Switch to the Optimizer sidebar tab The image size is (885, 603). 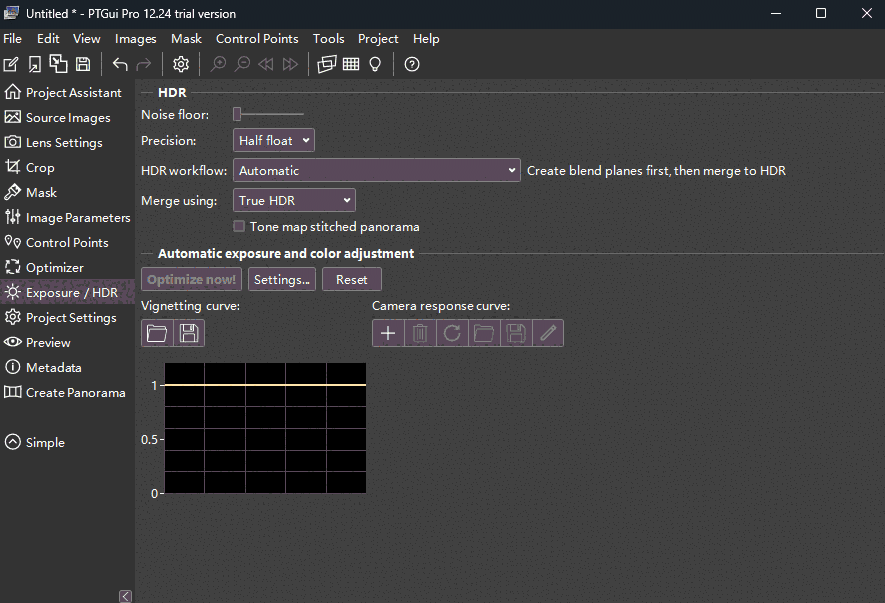[54, 267]
